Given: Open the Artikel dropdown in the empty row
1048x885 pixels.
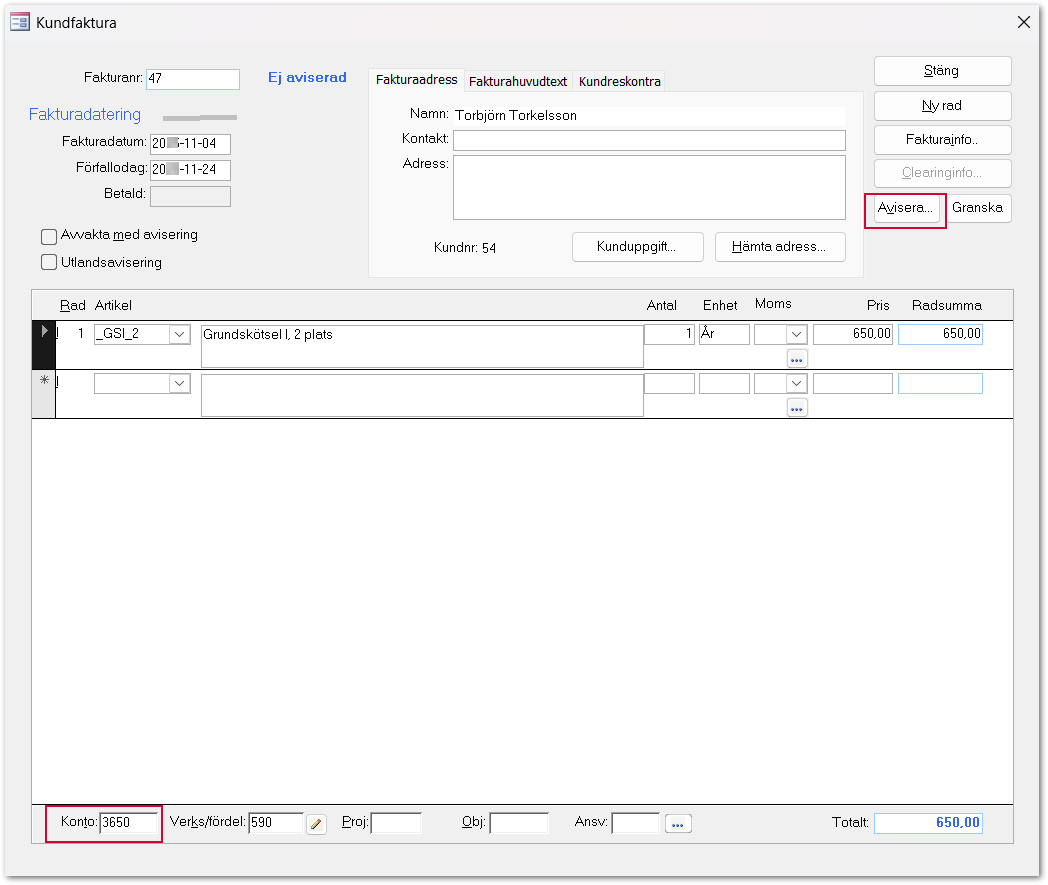Looking at the screenshot, I should pyautogui.click(x=180, y=383).
